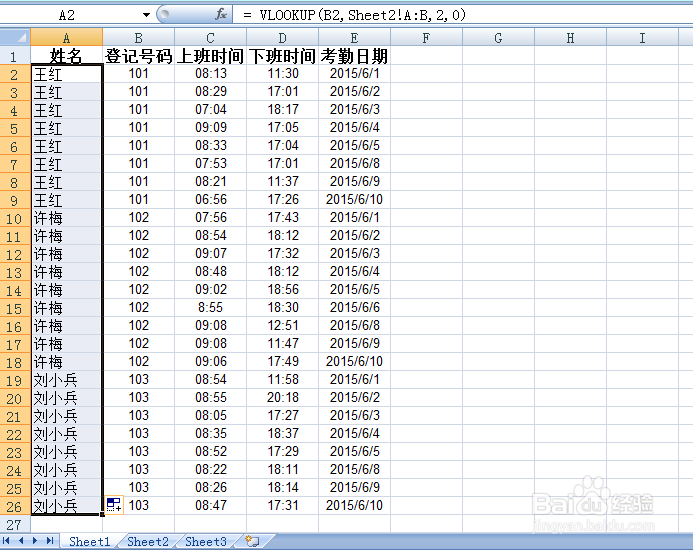Click next sheet navigation arrow
This screenshot has width=693, height=550.
pos(35,541)
